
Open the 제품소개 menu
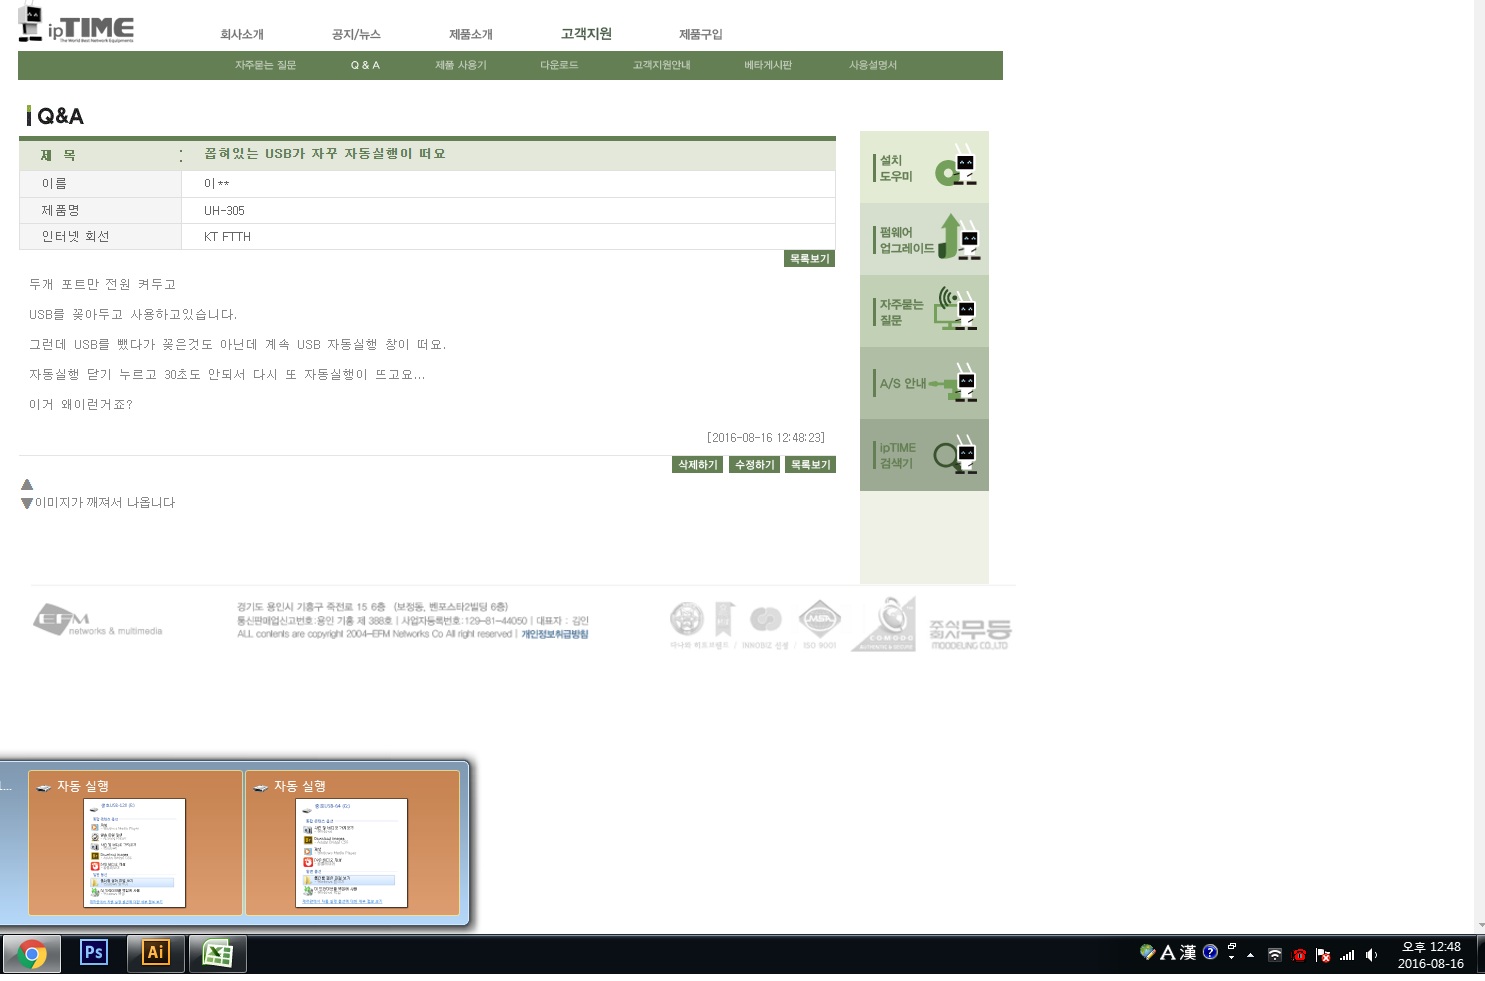click(471, 34)
